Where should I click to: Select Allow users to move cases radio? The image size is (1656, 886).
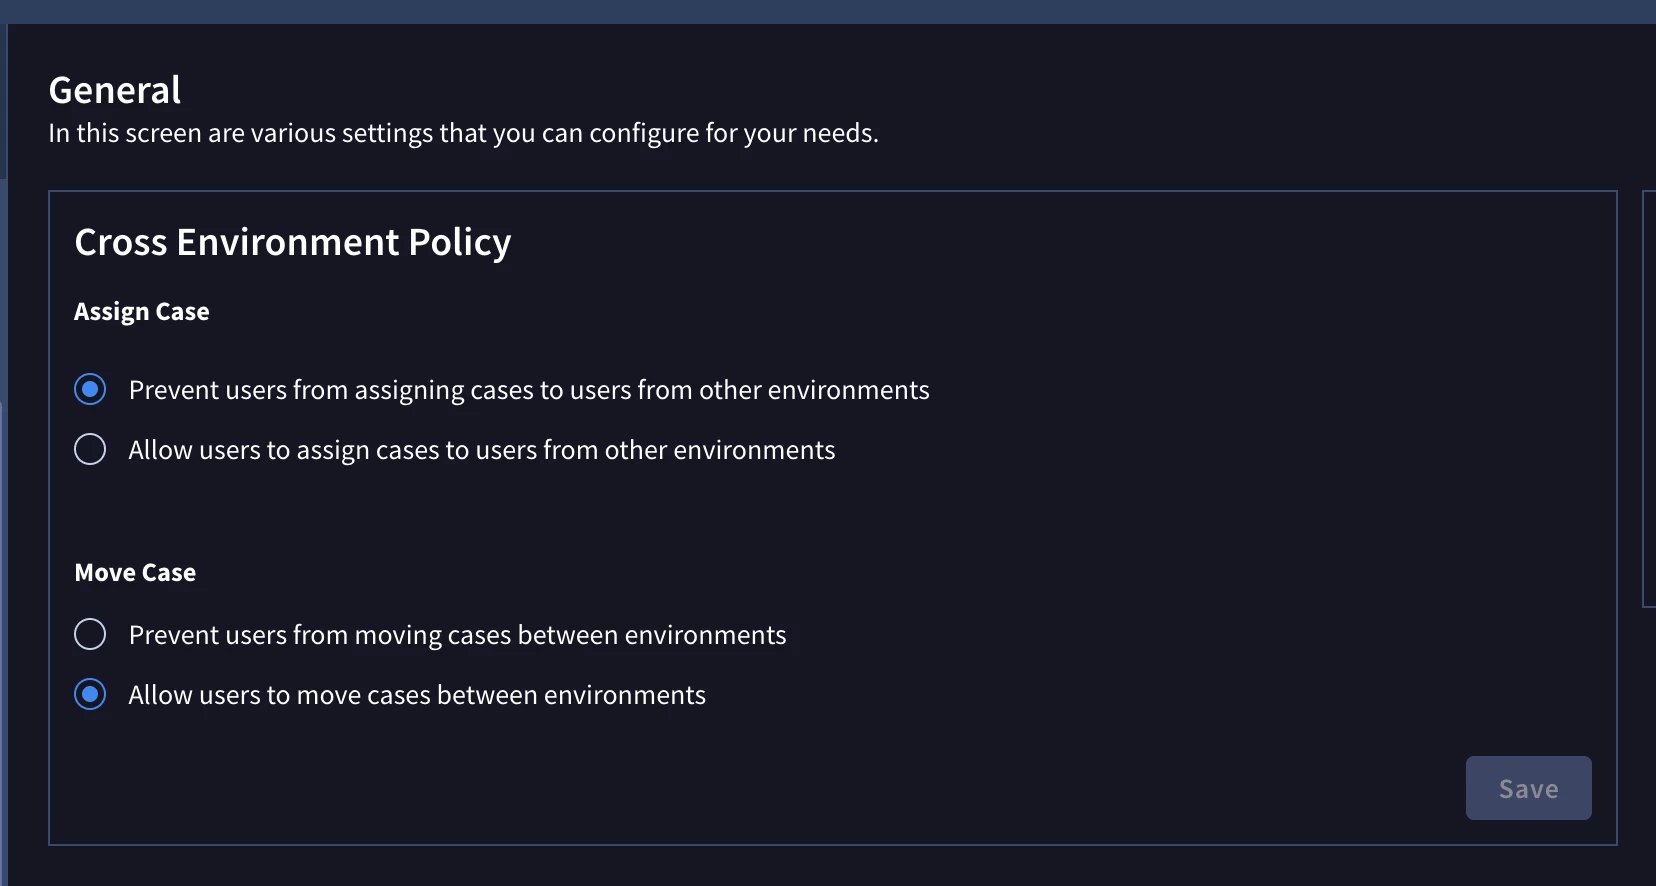90,694
